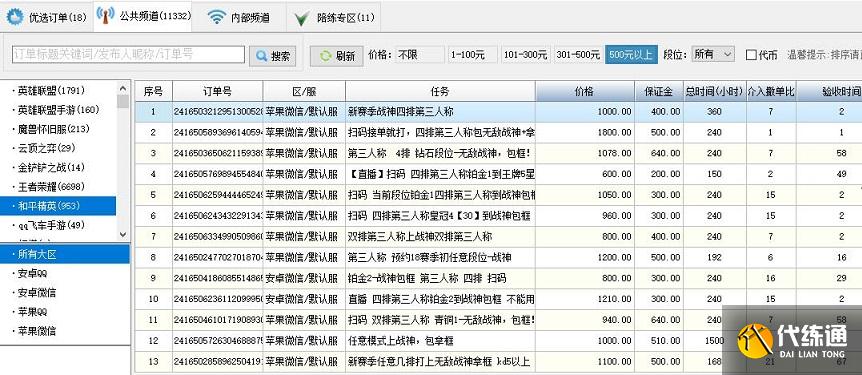Click the green checkmark icon of 陪练专区
Image resolution: width=862 pixels, height=375 pixels.
pyautogui.click(x=301, y=18)
